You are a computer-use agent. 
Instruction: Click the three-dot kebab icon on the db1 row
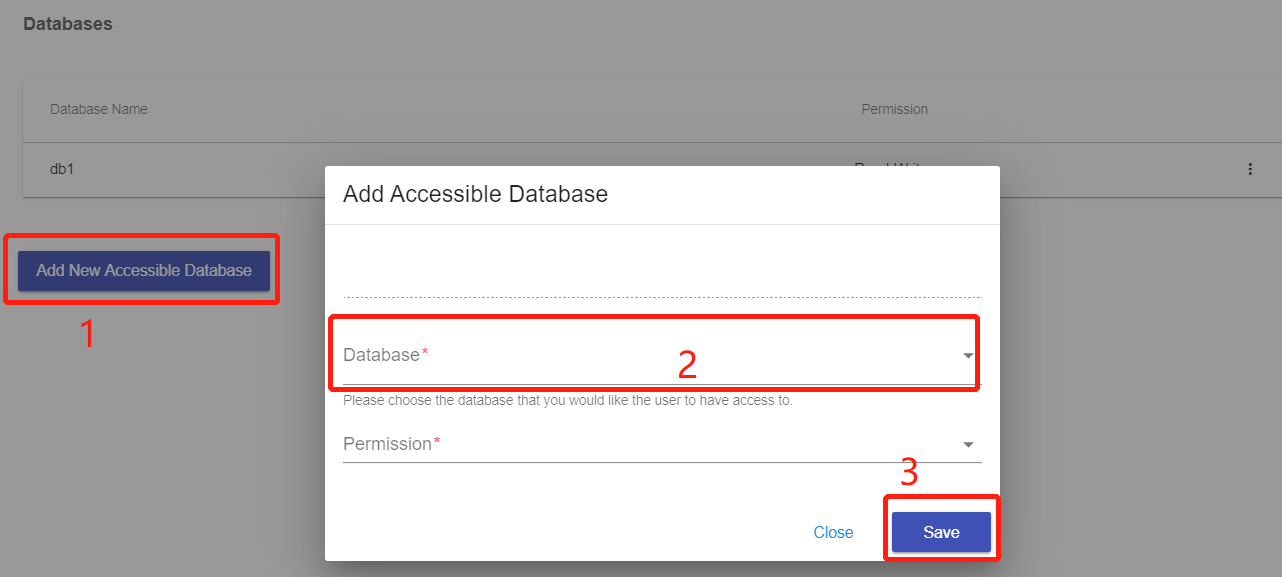[1250, 169]
